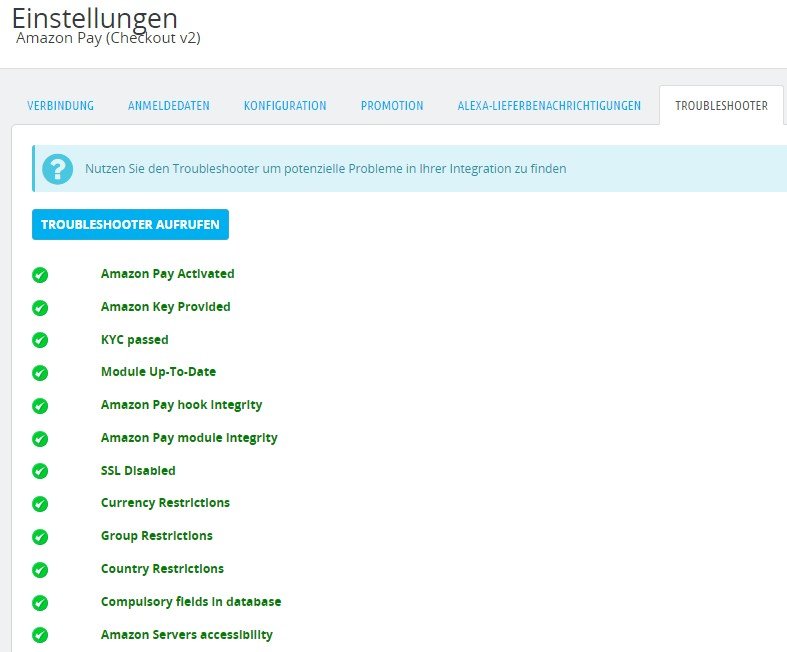This screenshot has width=787, height=652.
Task: Open the Konfiguration tab
Action: [285, 105]
